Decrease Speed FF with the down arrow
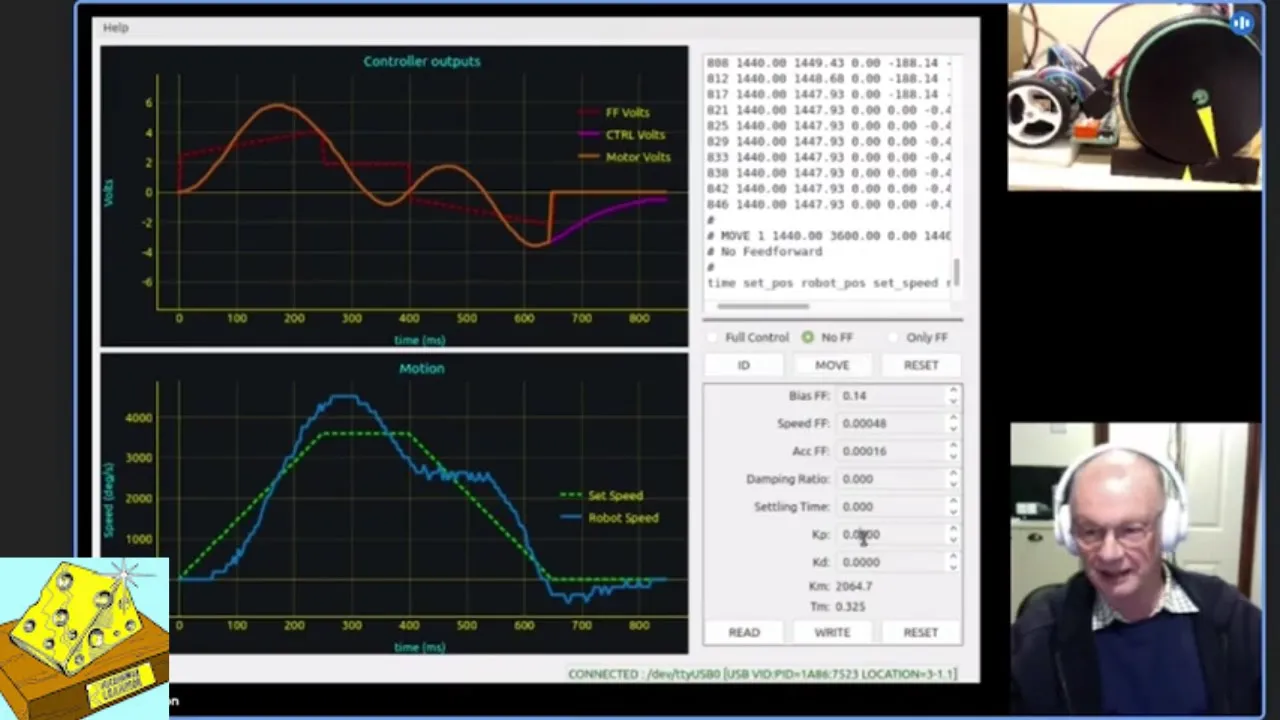 pyautogui.click(x=953, y=428)
